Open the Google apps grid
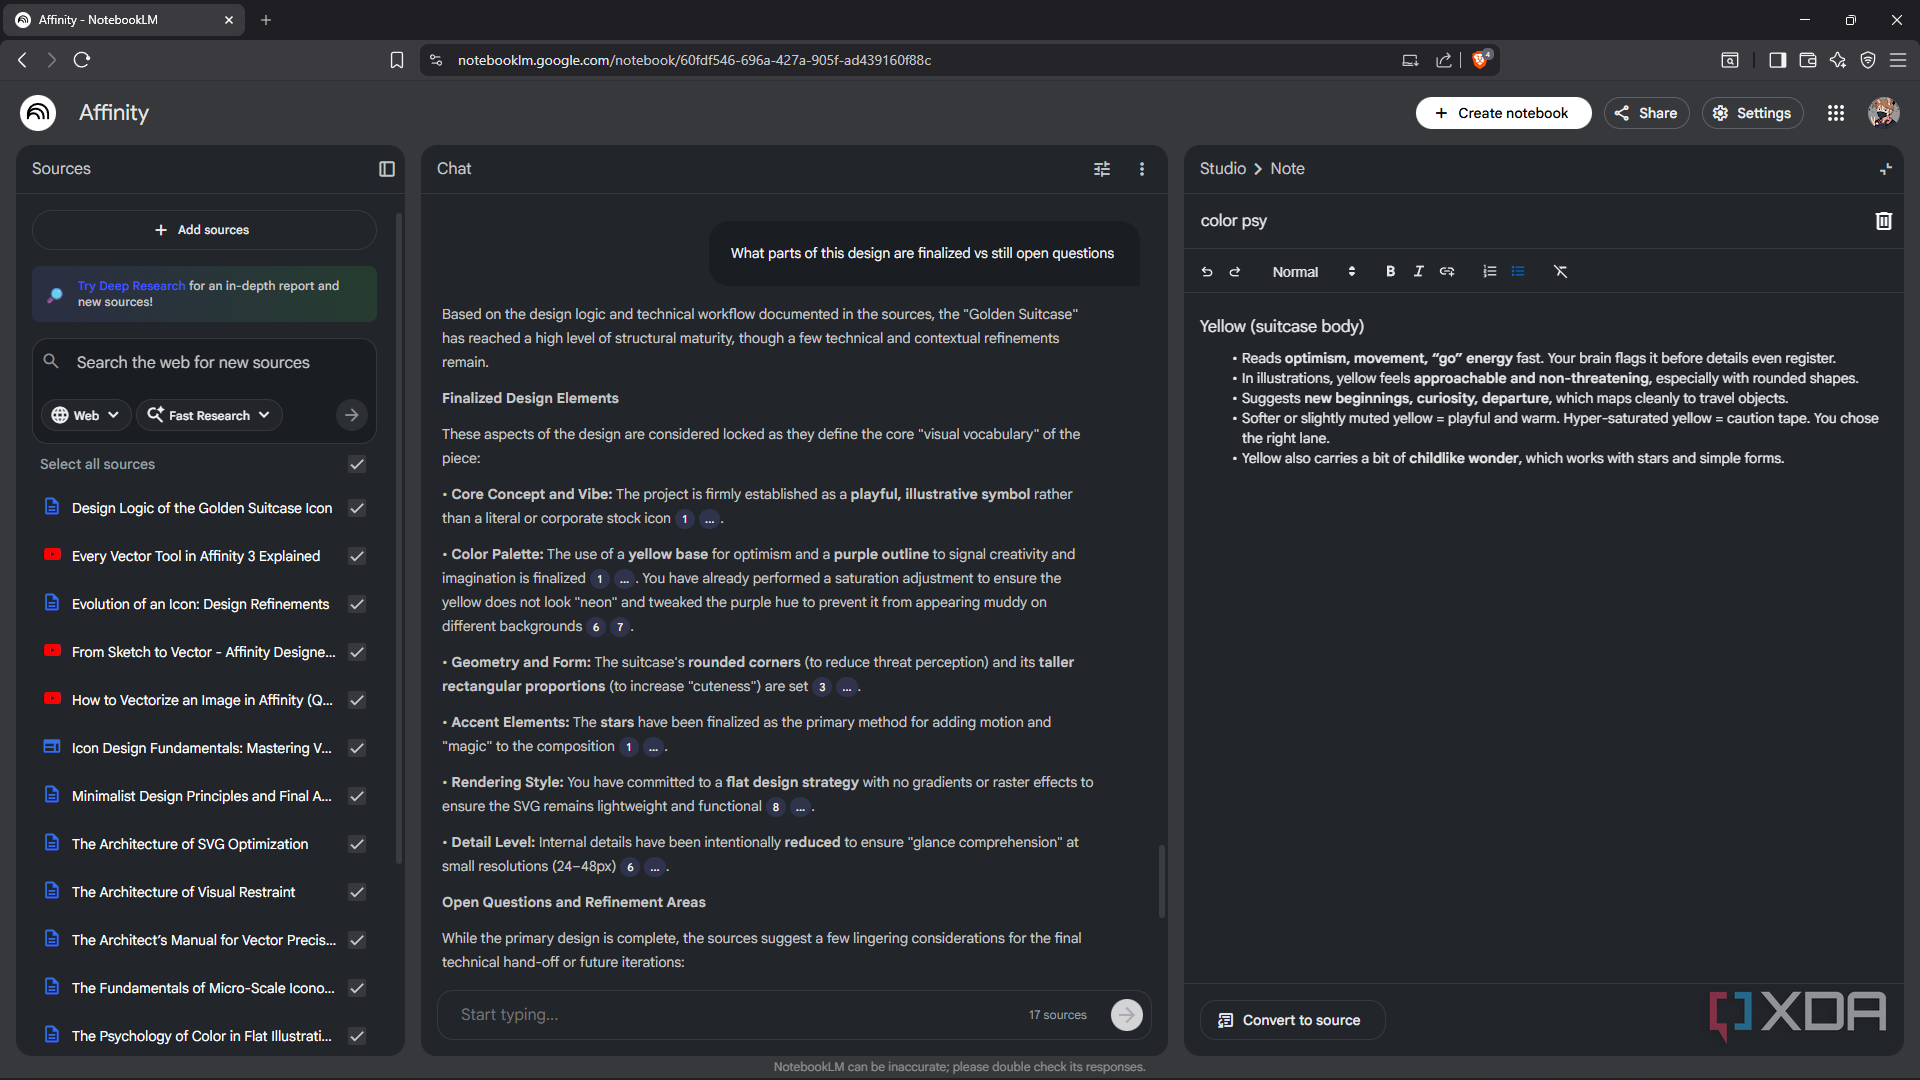This screenshot has width=1920, height=1080. click(1836, 113)
